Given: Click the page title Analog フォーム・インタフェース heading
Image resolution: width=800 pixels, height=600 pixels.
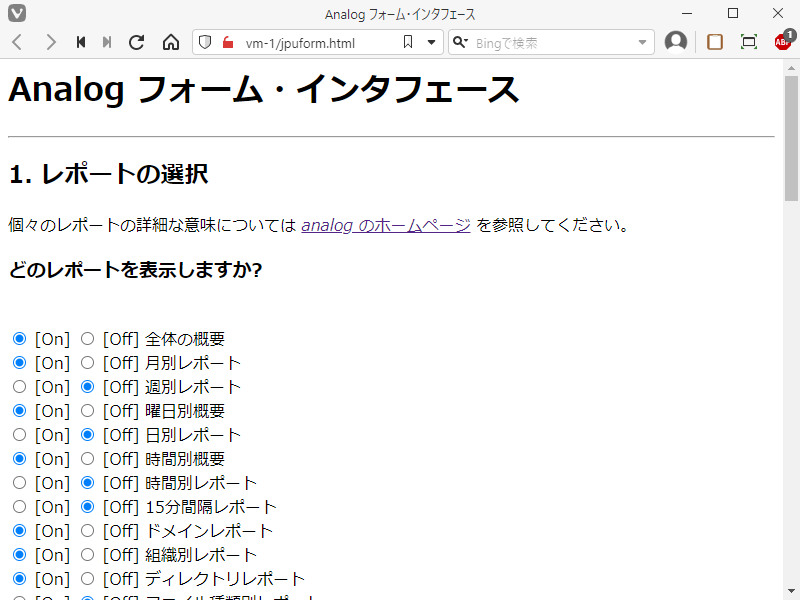Looking at the screenshot, I should click(x=264, y=90).
